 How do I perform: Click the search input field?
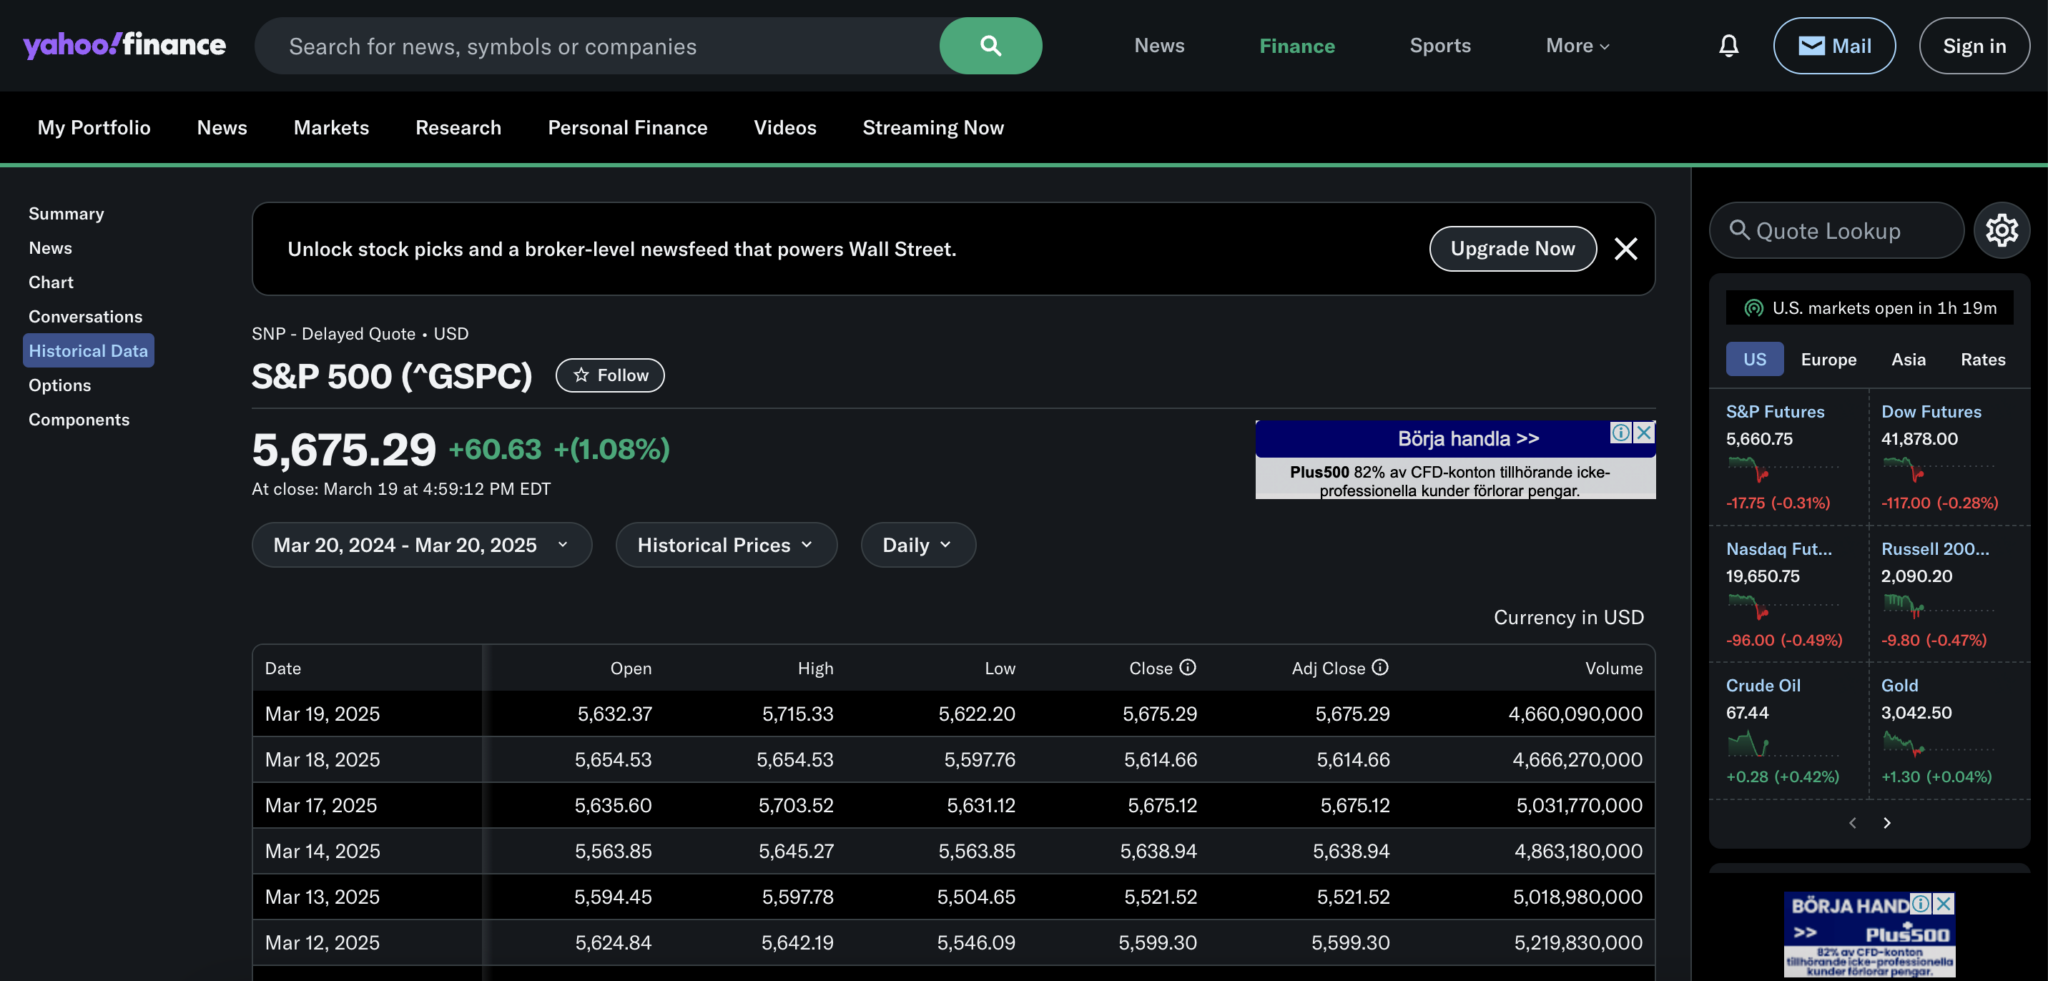coord(600,45)
